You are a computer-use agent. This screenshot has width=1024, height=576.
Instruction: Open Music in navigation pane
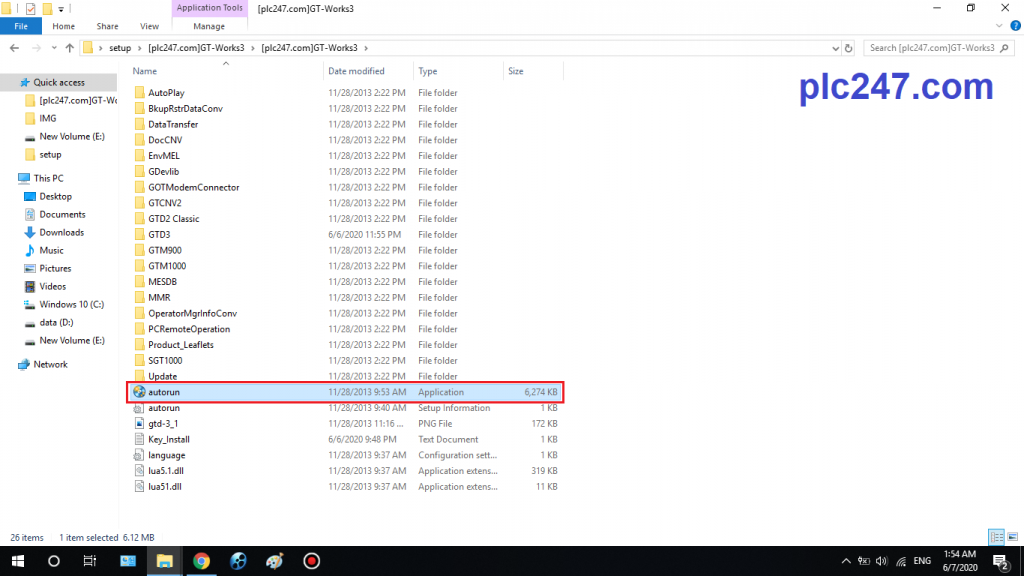click(x=51, y=251)
